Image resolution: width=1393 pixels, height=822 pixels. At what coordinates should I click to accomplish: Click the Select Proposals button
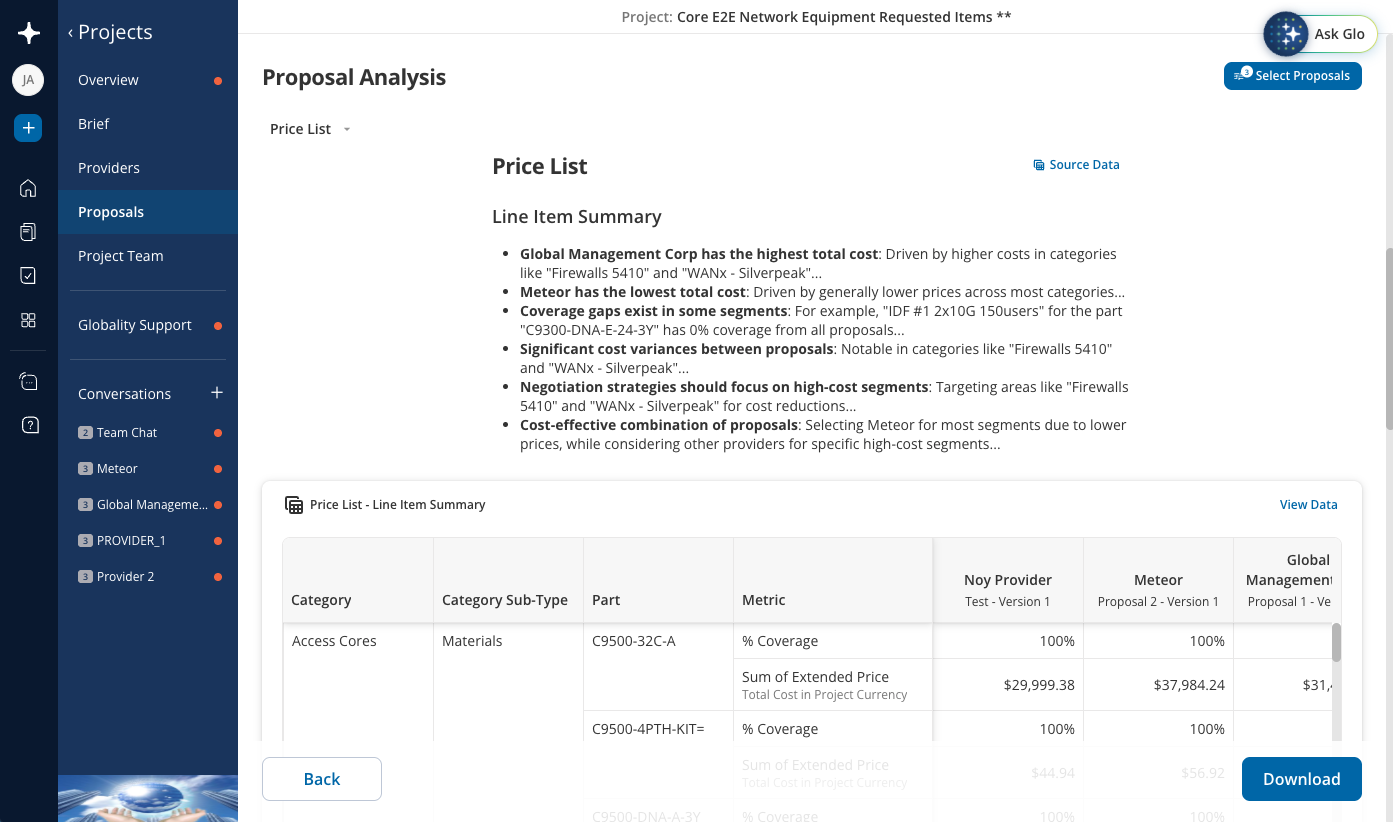tap(1292, 76)
